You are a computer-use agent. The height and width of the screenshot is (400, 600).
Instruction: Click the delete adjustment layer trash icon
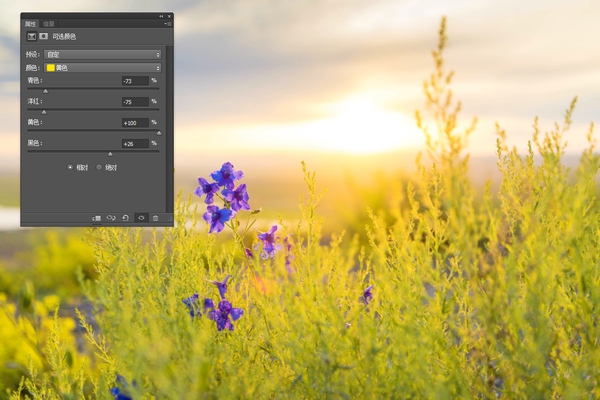(x=155, y=218)
